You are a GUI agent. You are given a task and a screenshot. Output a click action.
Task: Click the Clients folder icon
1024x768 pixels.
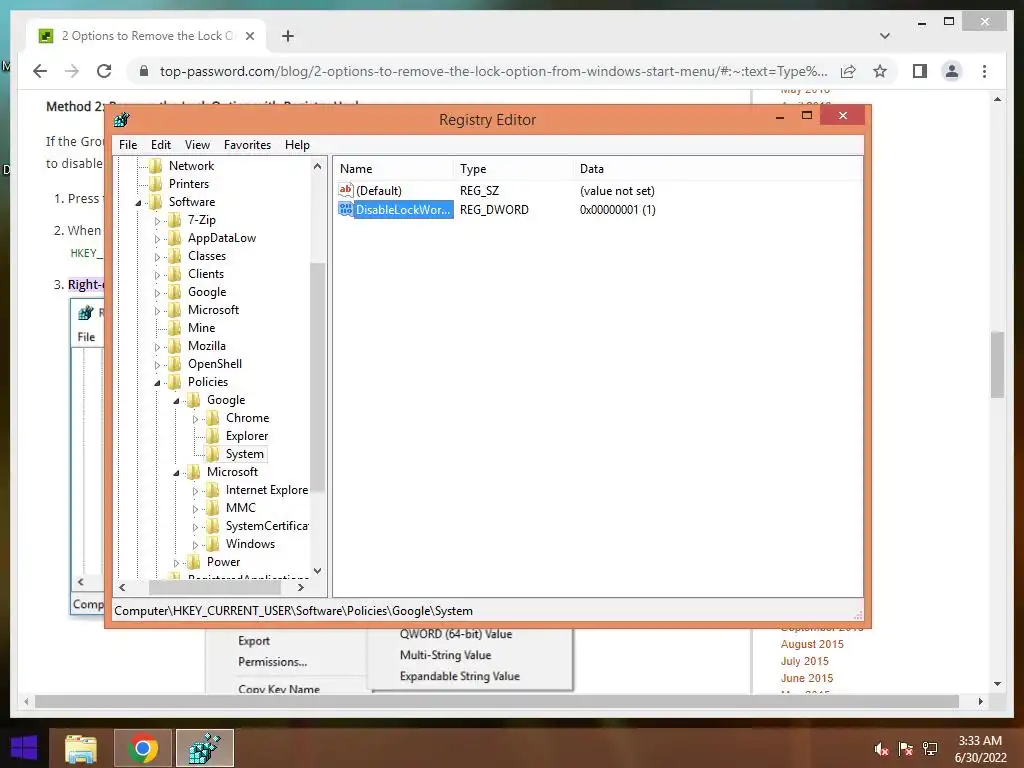tap(175, 274)
